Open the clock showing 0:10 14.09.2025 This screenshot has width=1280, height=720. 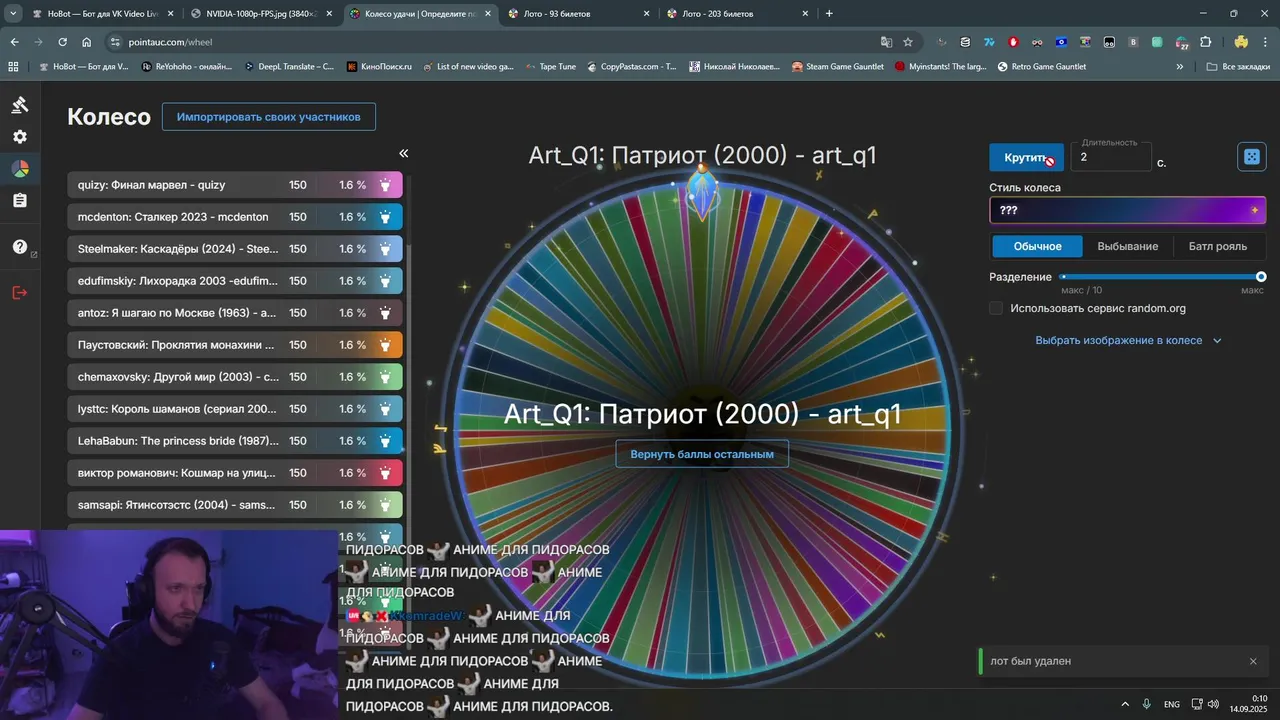tap(1248, 704)
